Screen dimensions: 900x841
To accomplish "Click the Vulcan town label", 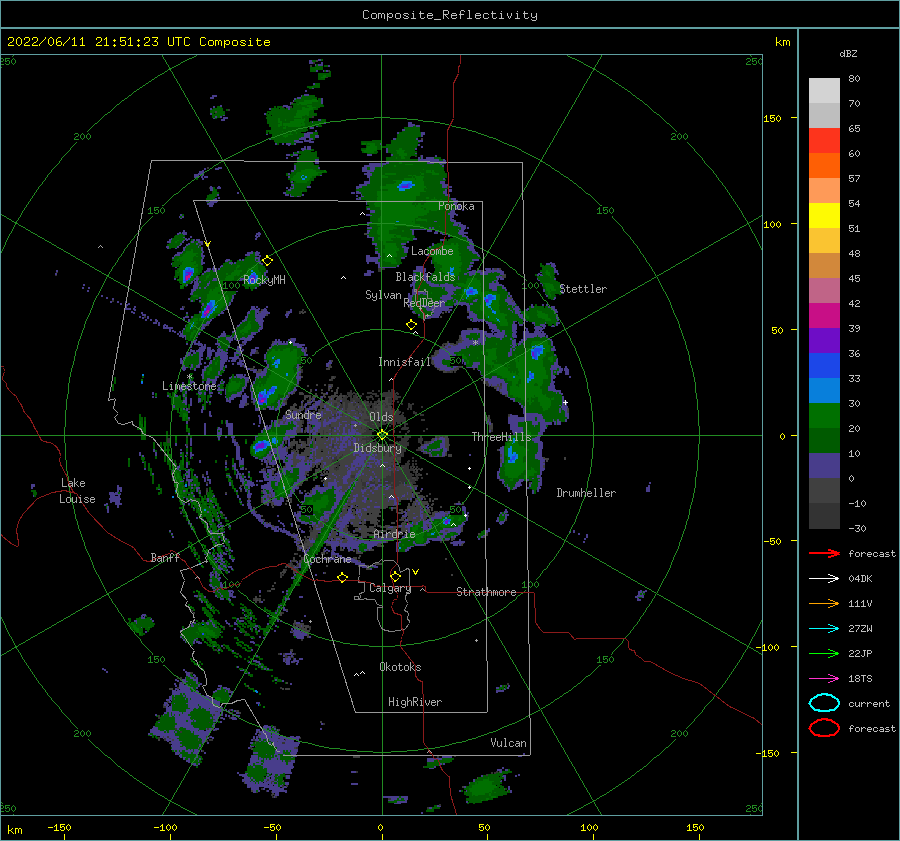I will pos(508,743).
